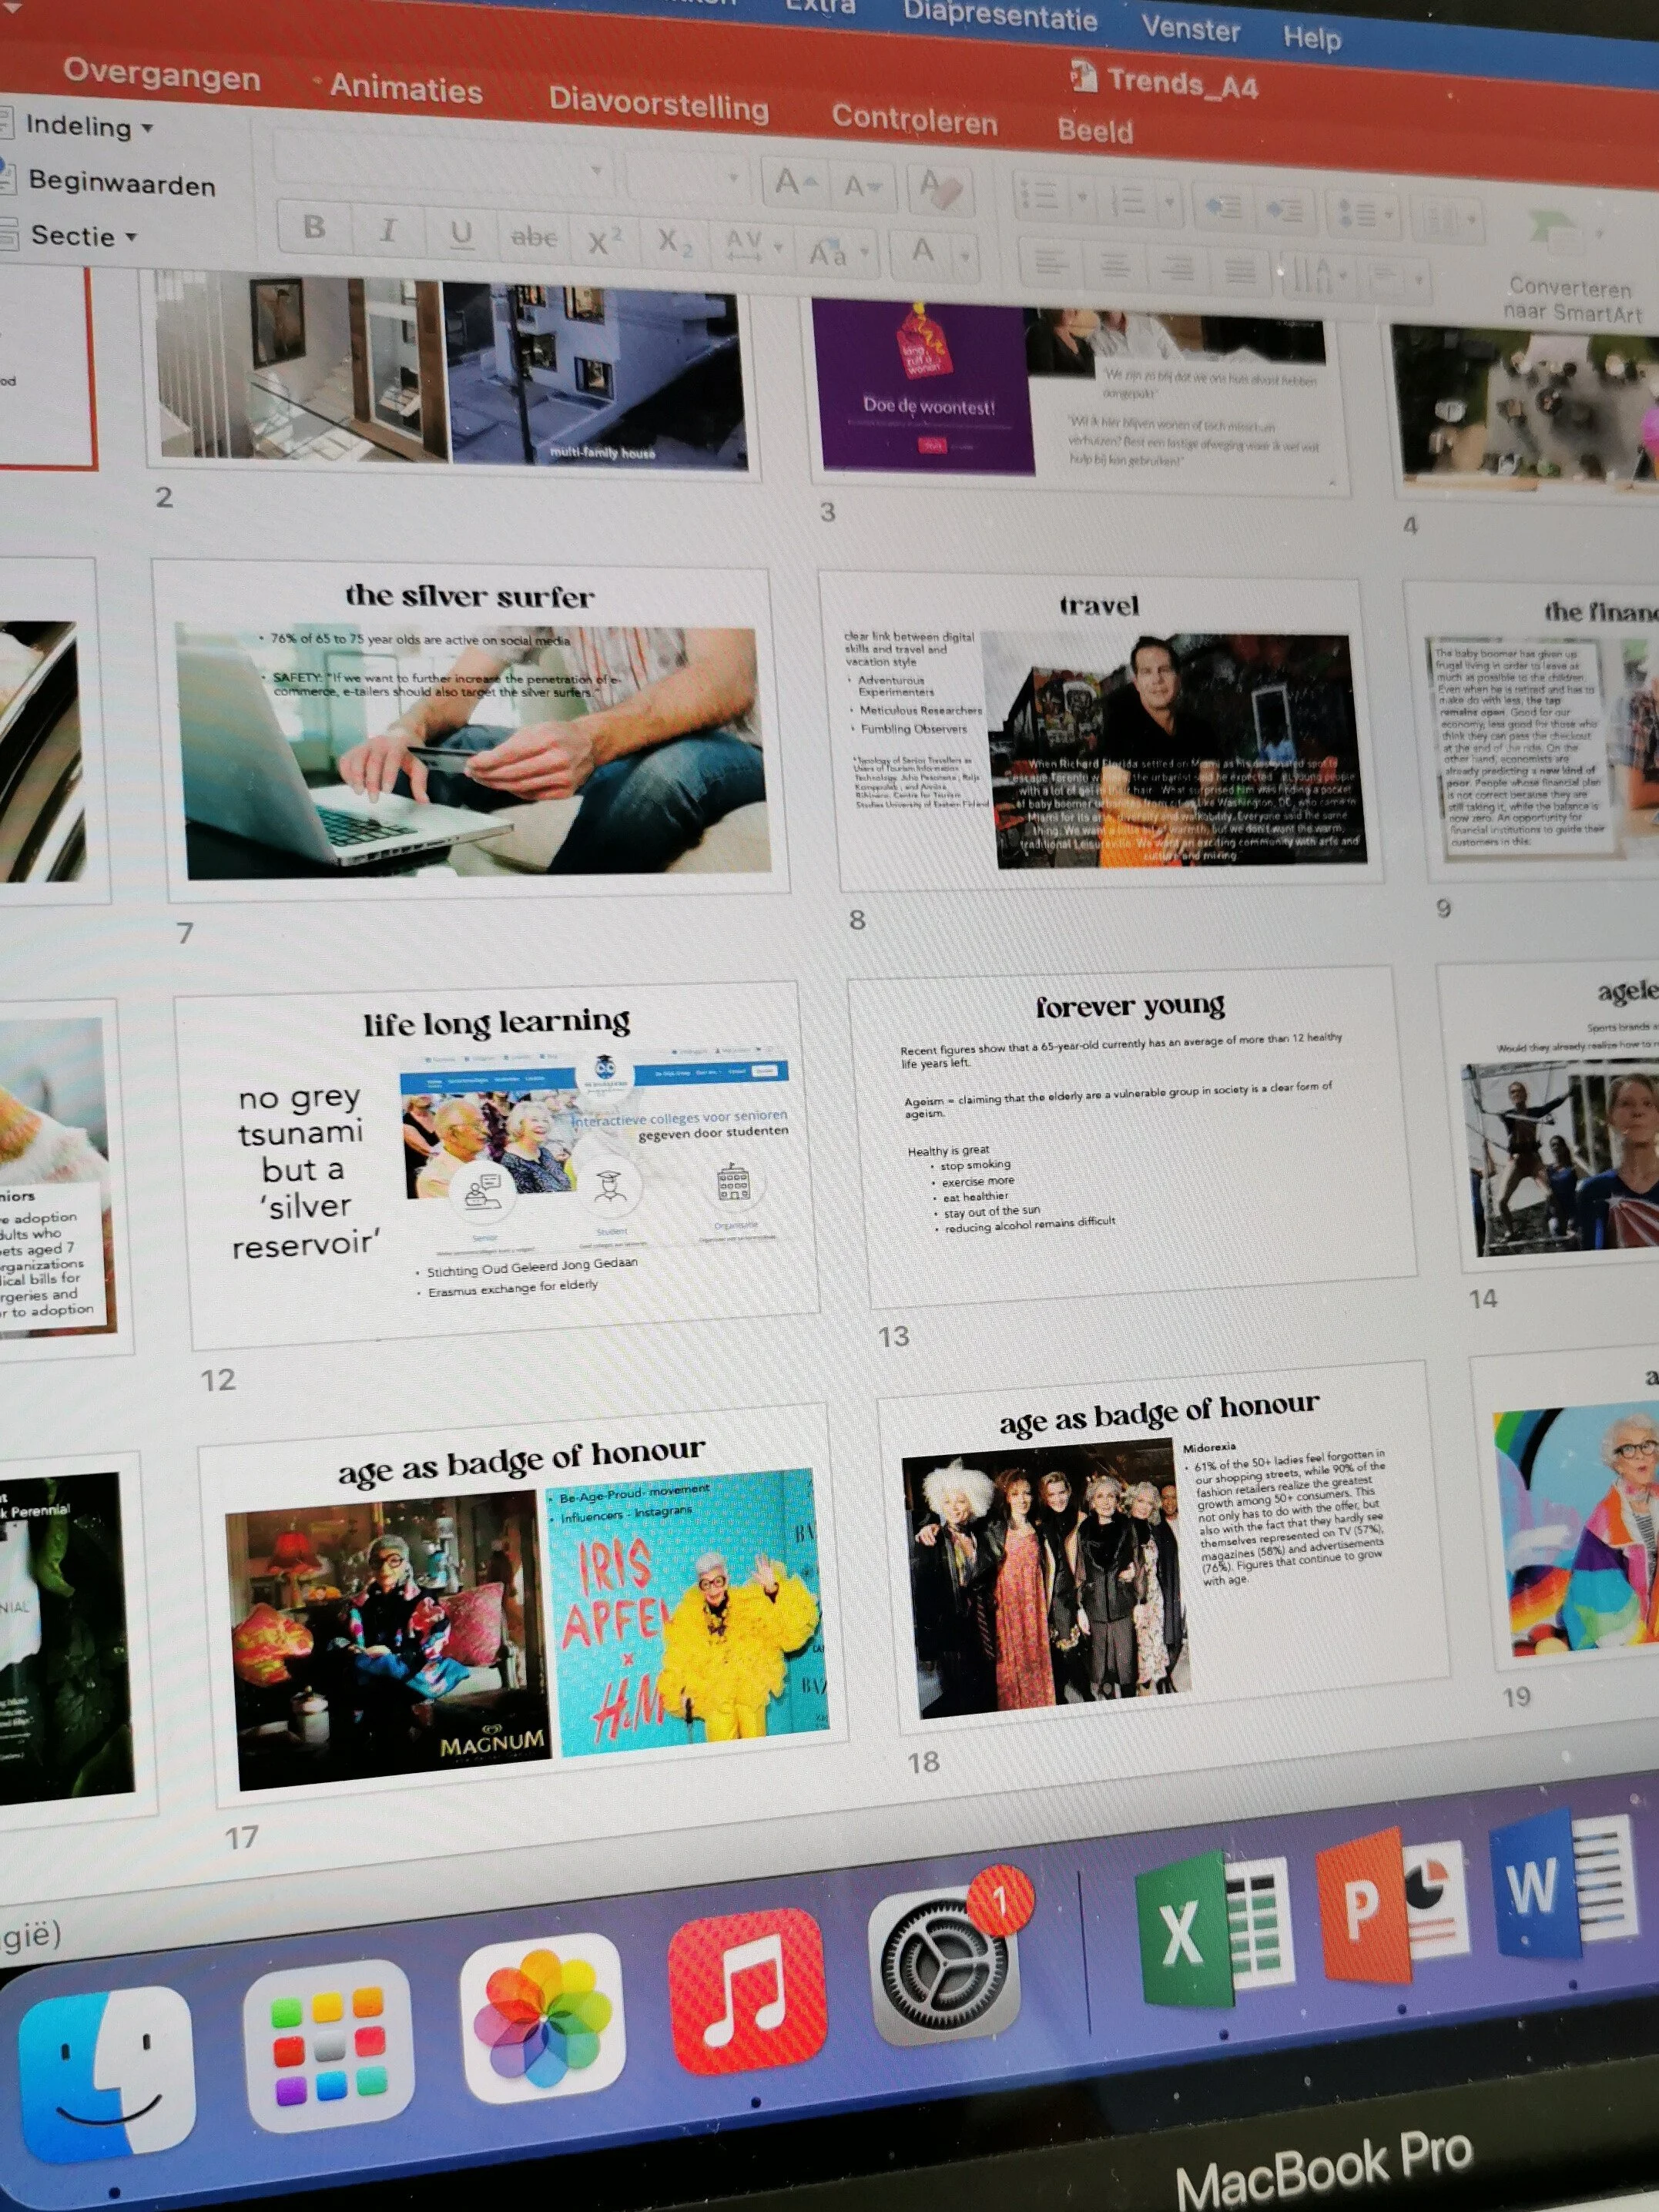Apply strikethrough text formatting
Viewport: 1659px width, 2212px height.
tap(534, 238)
